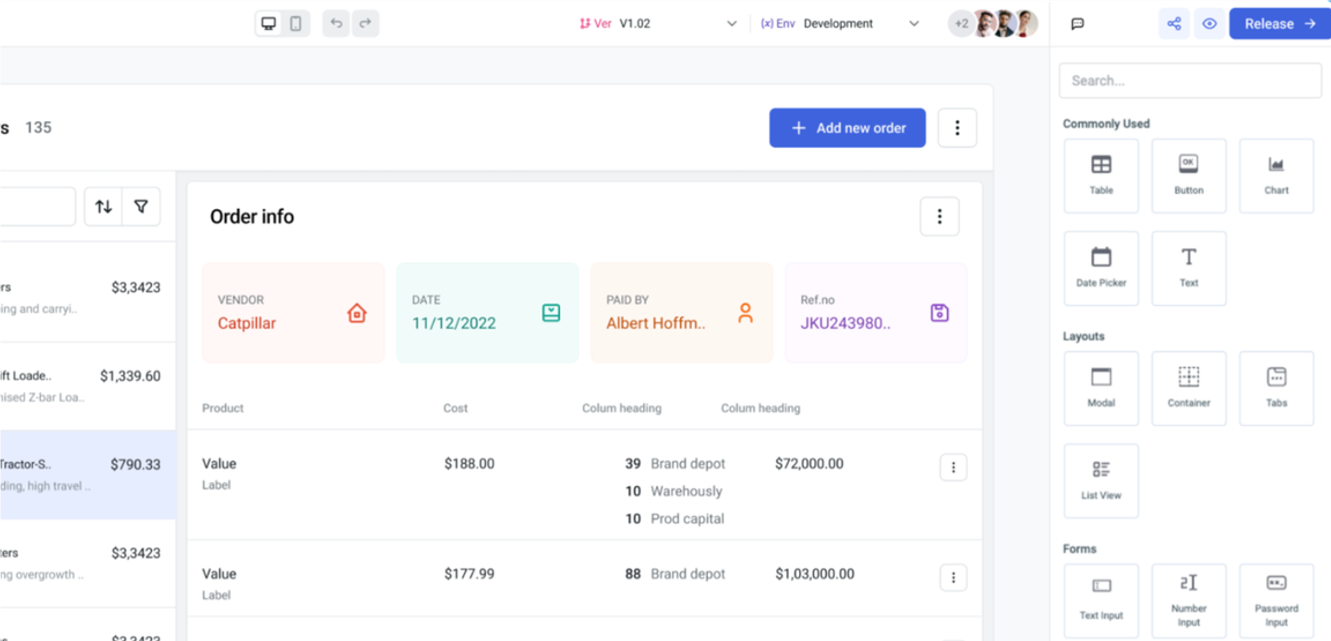Click the filter funnel icon

point(141,207)
